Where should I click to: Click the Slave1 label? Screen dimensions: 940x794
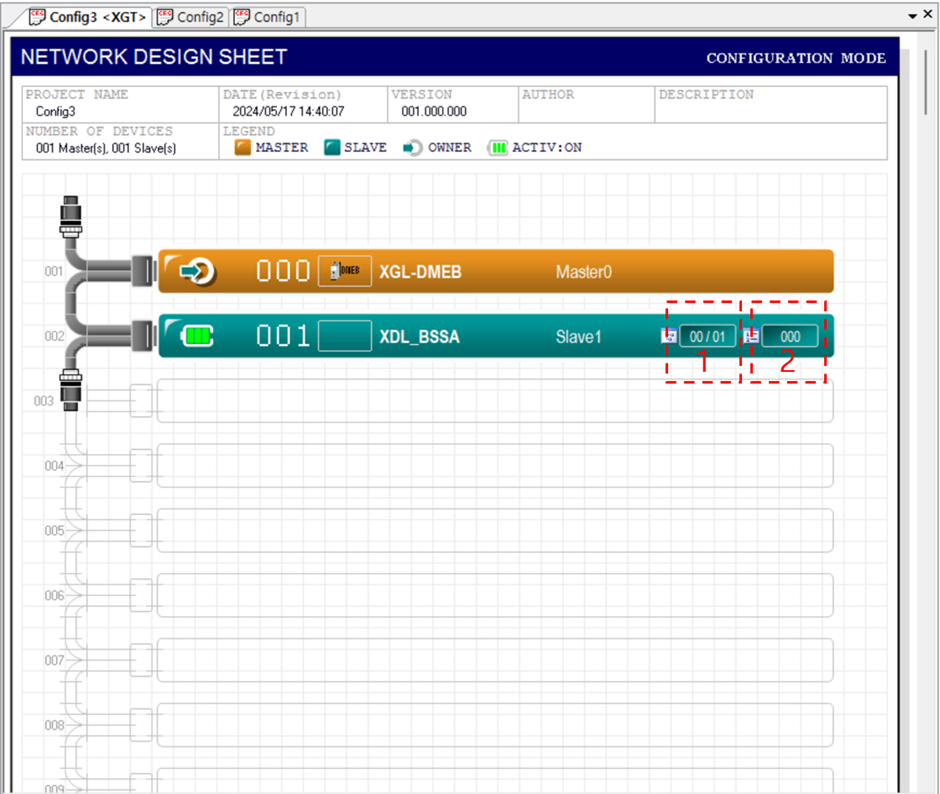coord(578,336)
